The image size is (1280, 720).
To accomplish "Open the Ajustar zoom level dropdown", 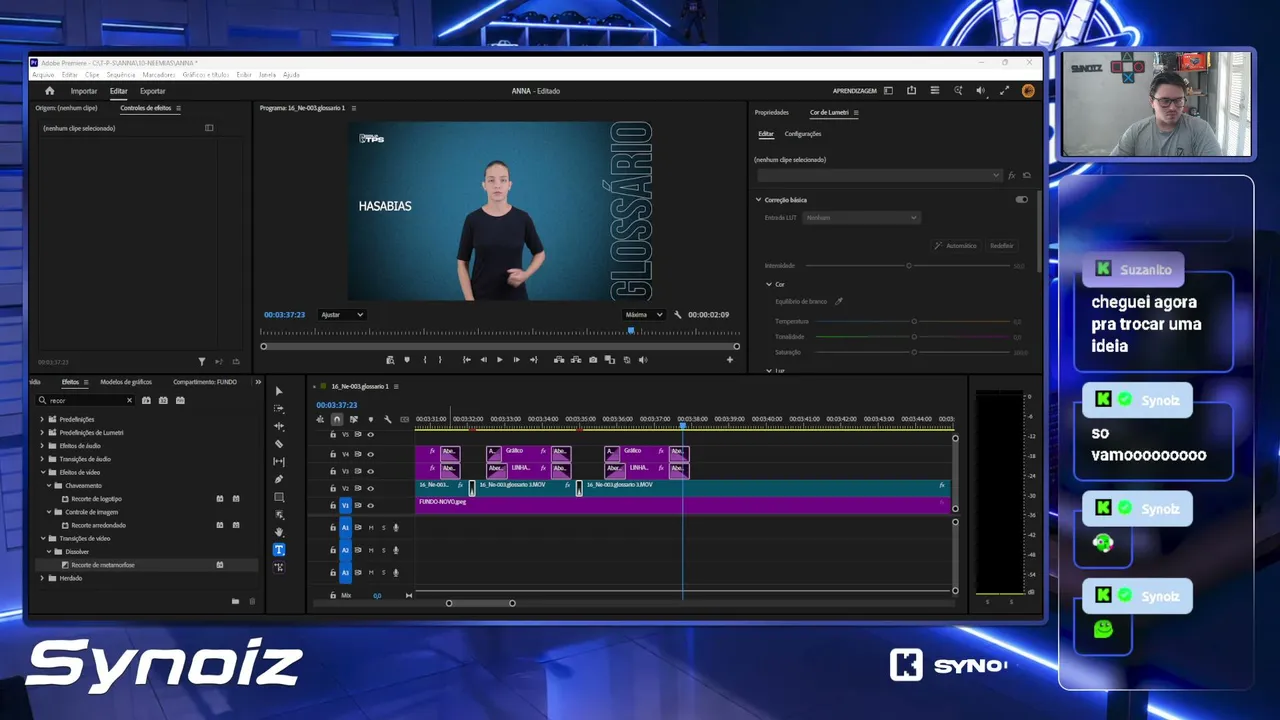I will click(342, 315).
